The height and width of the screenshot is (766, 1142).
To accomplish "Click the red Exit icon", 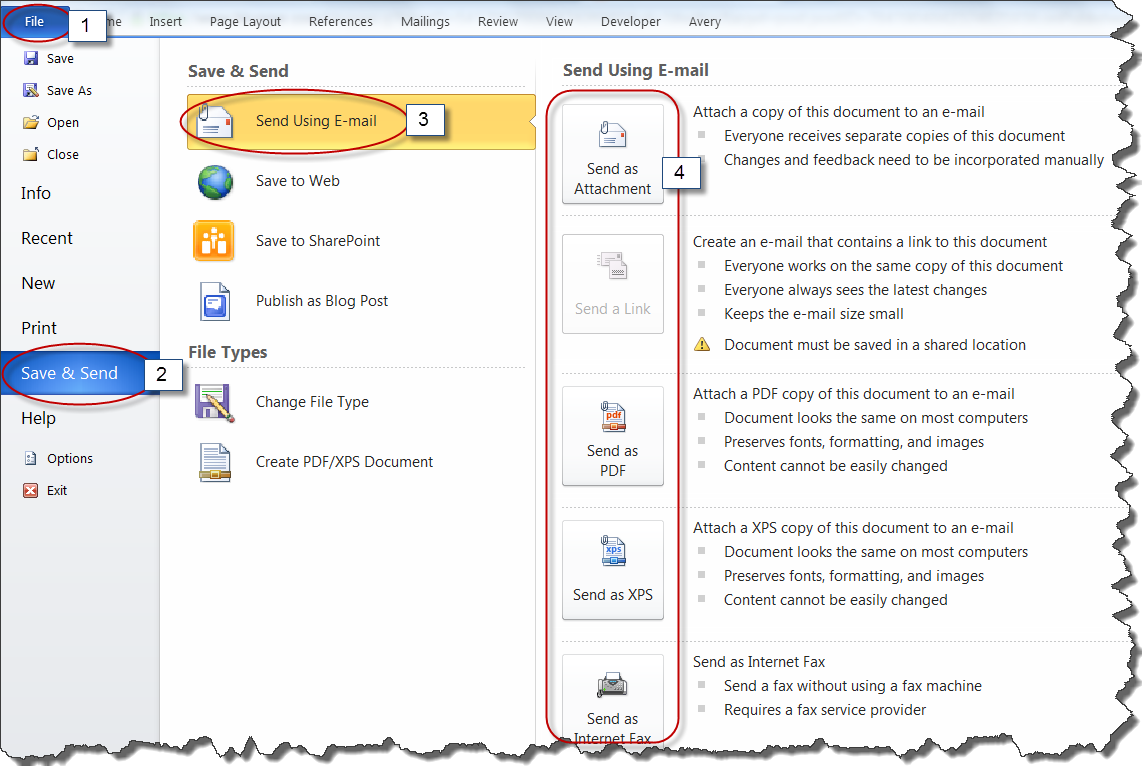I will (x=31, y=490).
